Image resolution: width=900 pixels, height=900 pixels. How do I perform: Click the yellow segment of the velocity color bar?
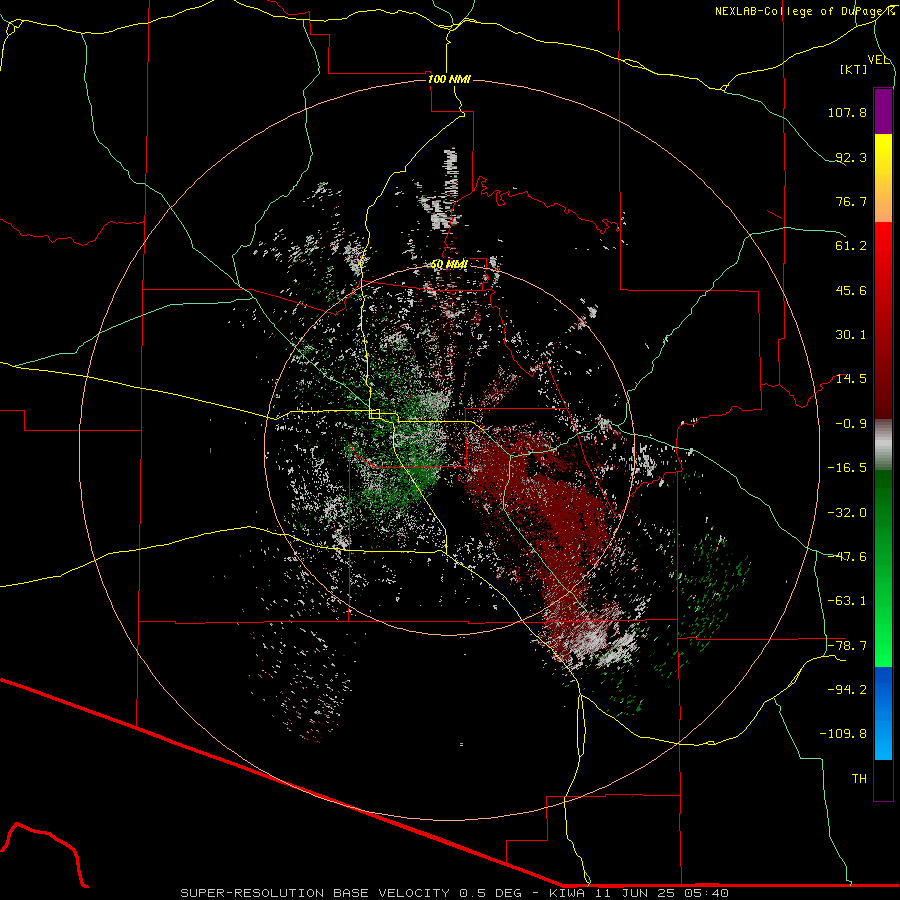click(883, 158)
